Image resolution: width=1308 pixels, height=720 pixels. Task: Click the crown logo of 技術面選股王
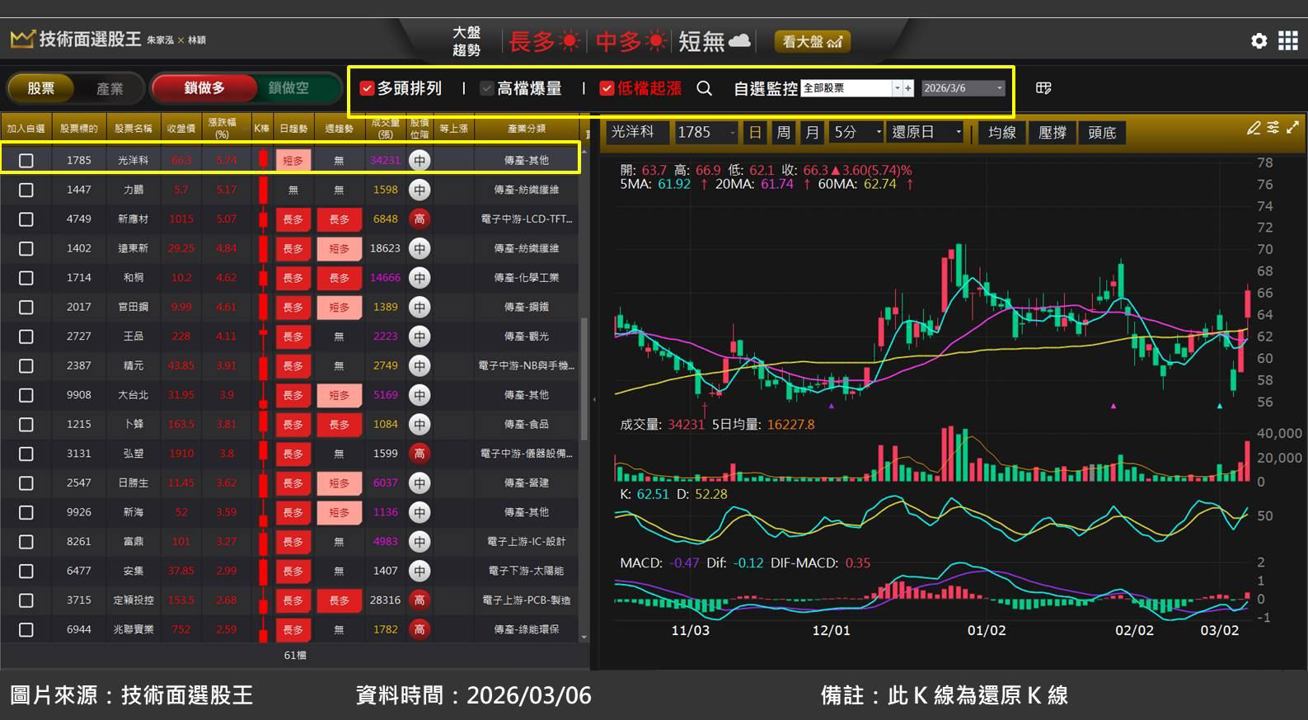22,39
